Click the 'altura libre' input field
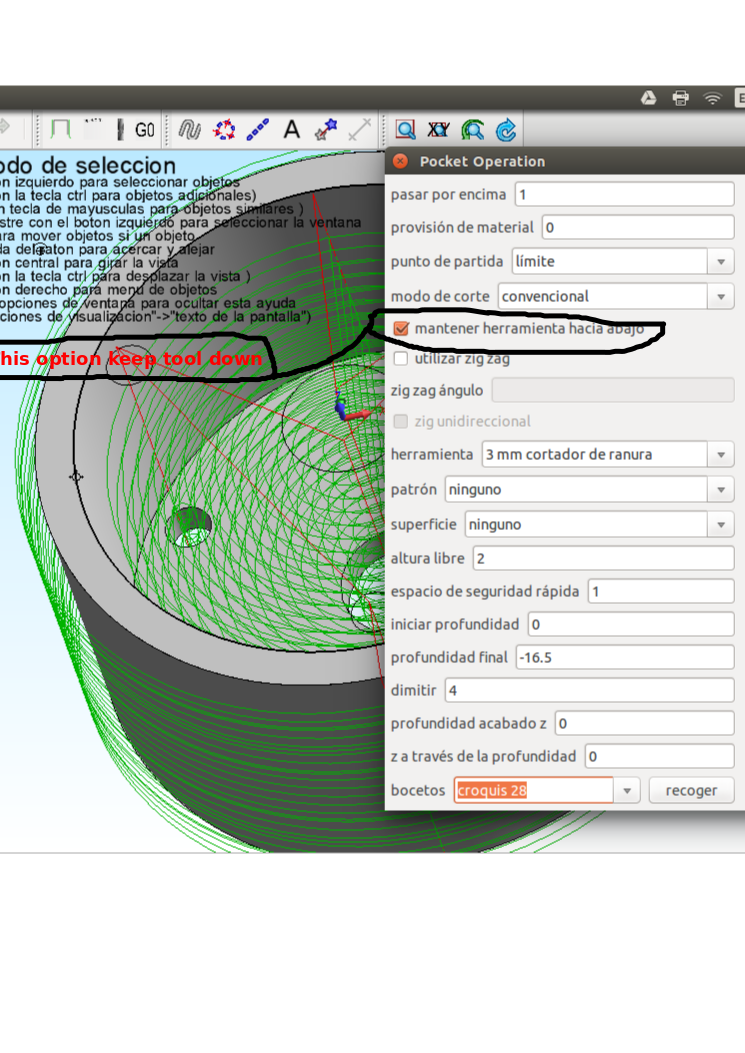This screenshot has height=1053, width=745. pos(603,558)
